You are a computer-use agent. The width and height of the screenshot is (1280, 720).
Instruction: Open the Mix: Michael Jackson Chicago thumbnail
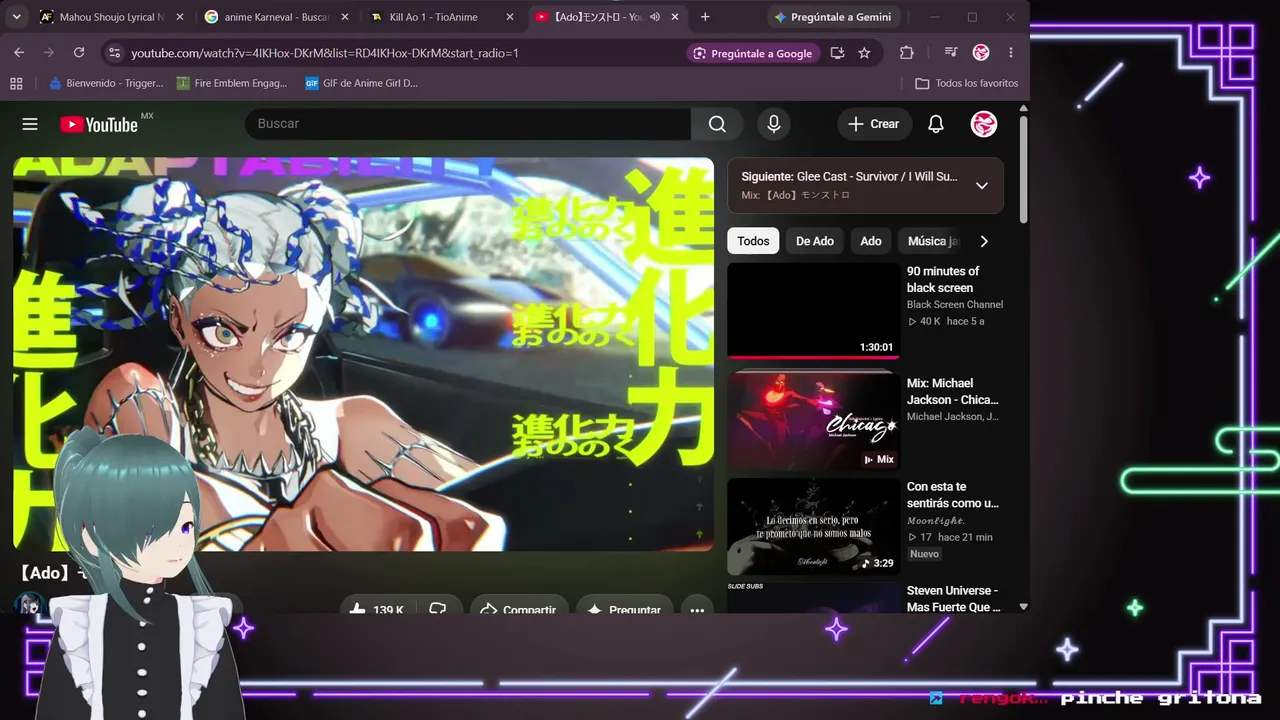coord(813,420)
